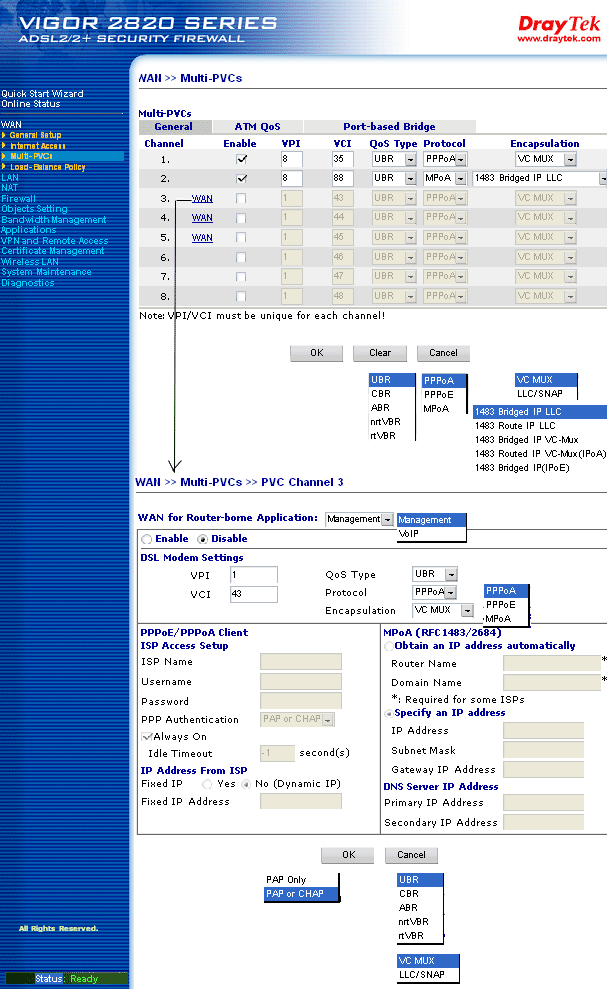This screenshot has width=607, height=992.
Task: Select PAP Only authentication option
Action: click(x=301, y=879)
